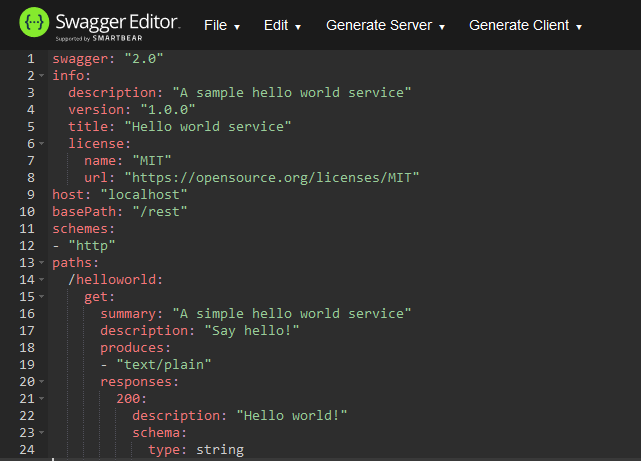Click the schema: key on line 23
The image size is (641, 461).
[x=159, y=432]
